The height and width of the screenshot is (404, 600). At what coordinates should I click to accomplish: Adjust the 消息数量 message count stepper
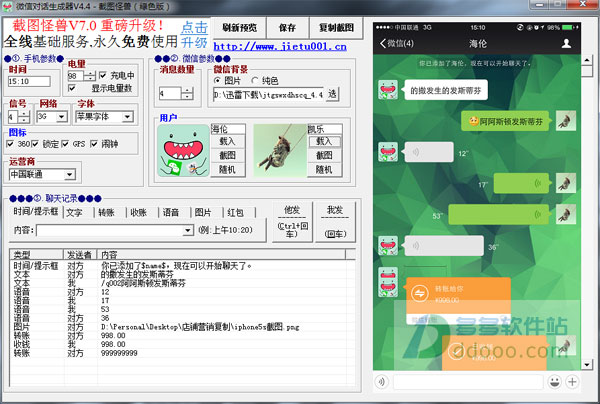pos(187,93)
